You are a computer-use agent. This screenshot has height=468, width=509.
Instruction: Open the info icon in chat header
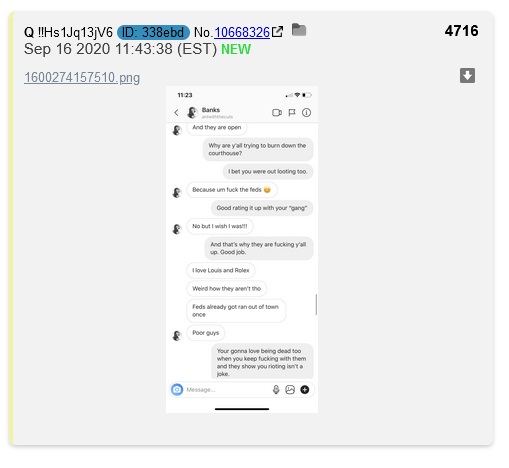(x=306, y=113)
